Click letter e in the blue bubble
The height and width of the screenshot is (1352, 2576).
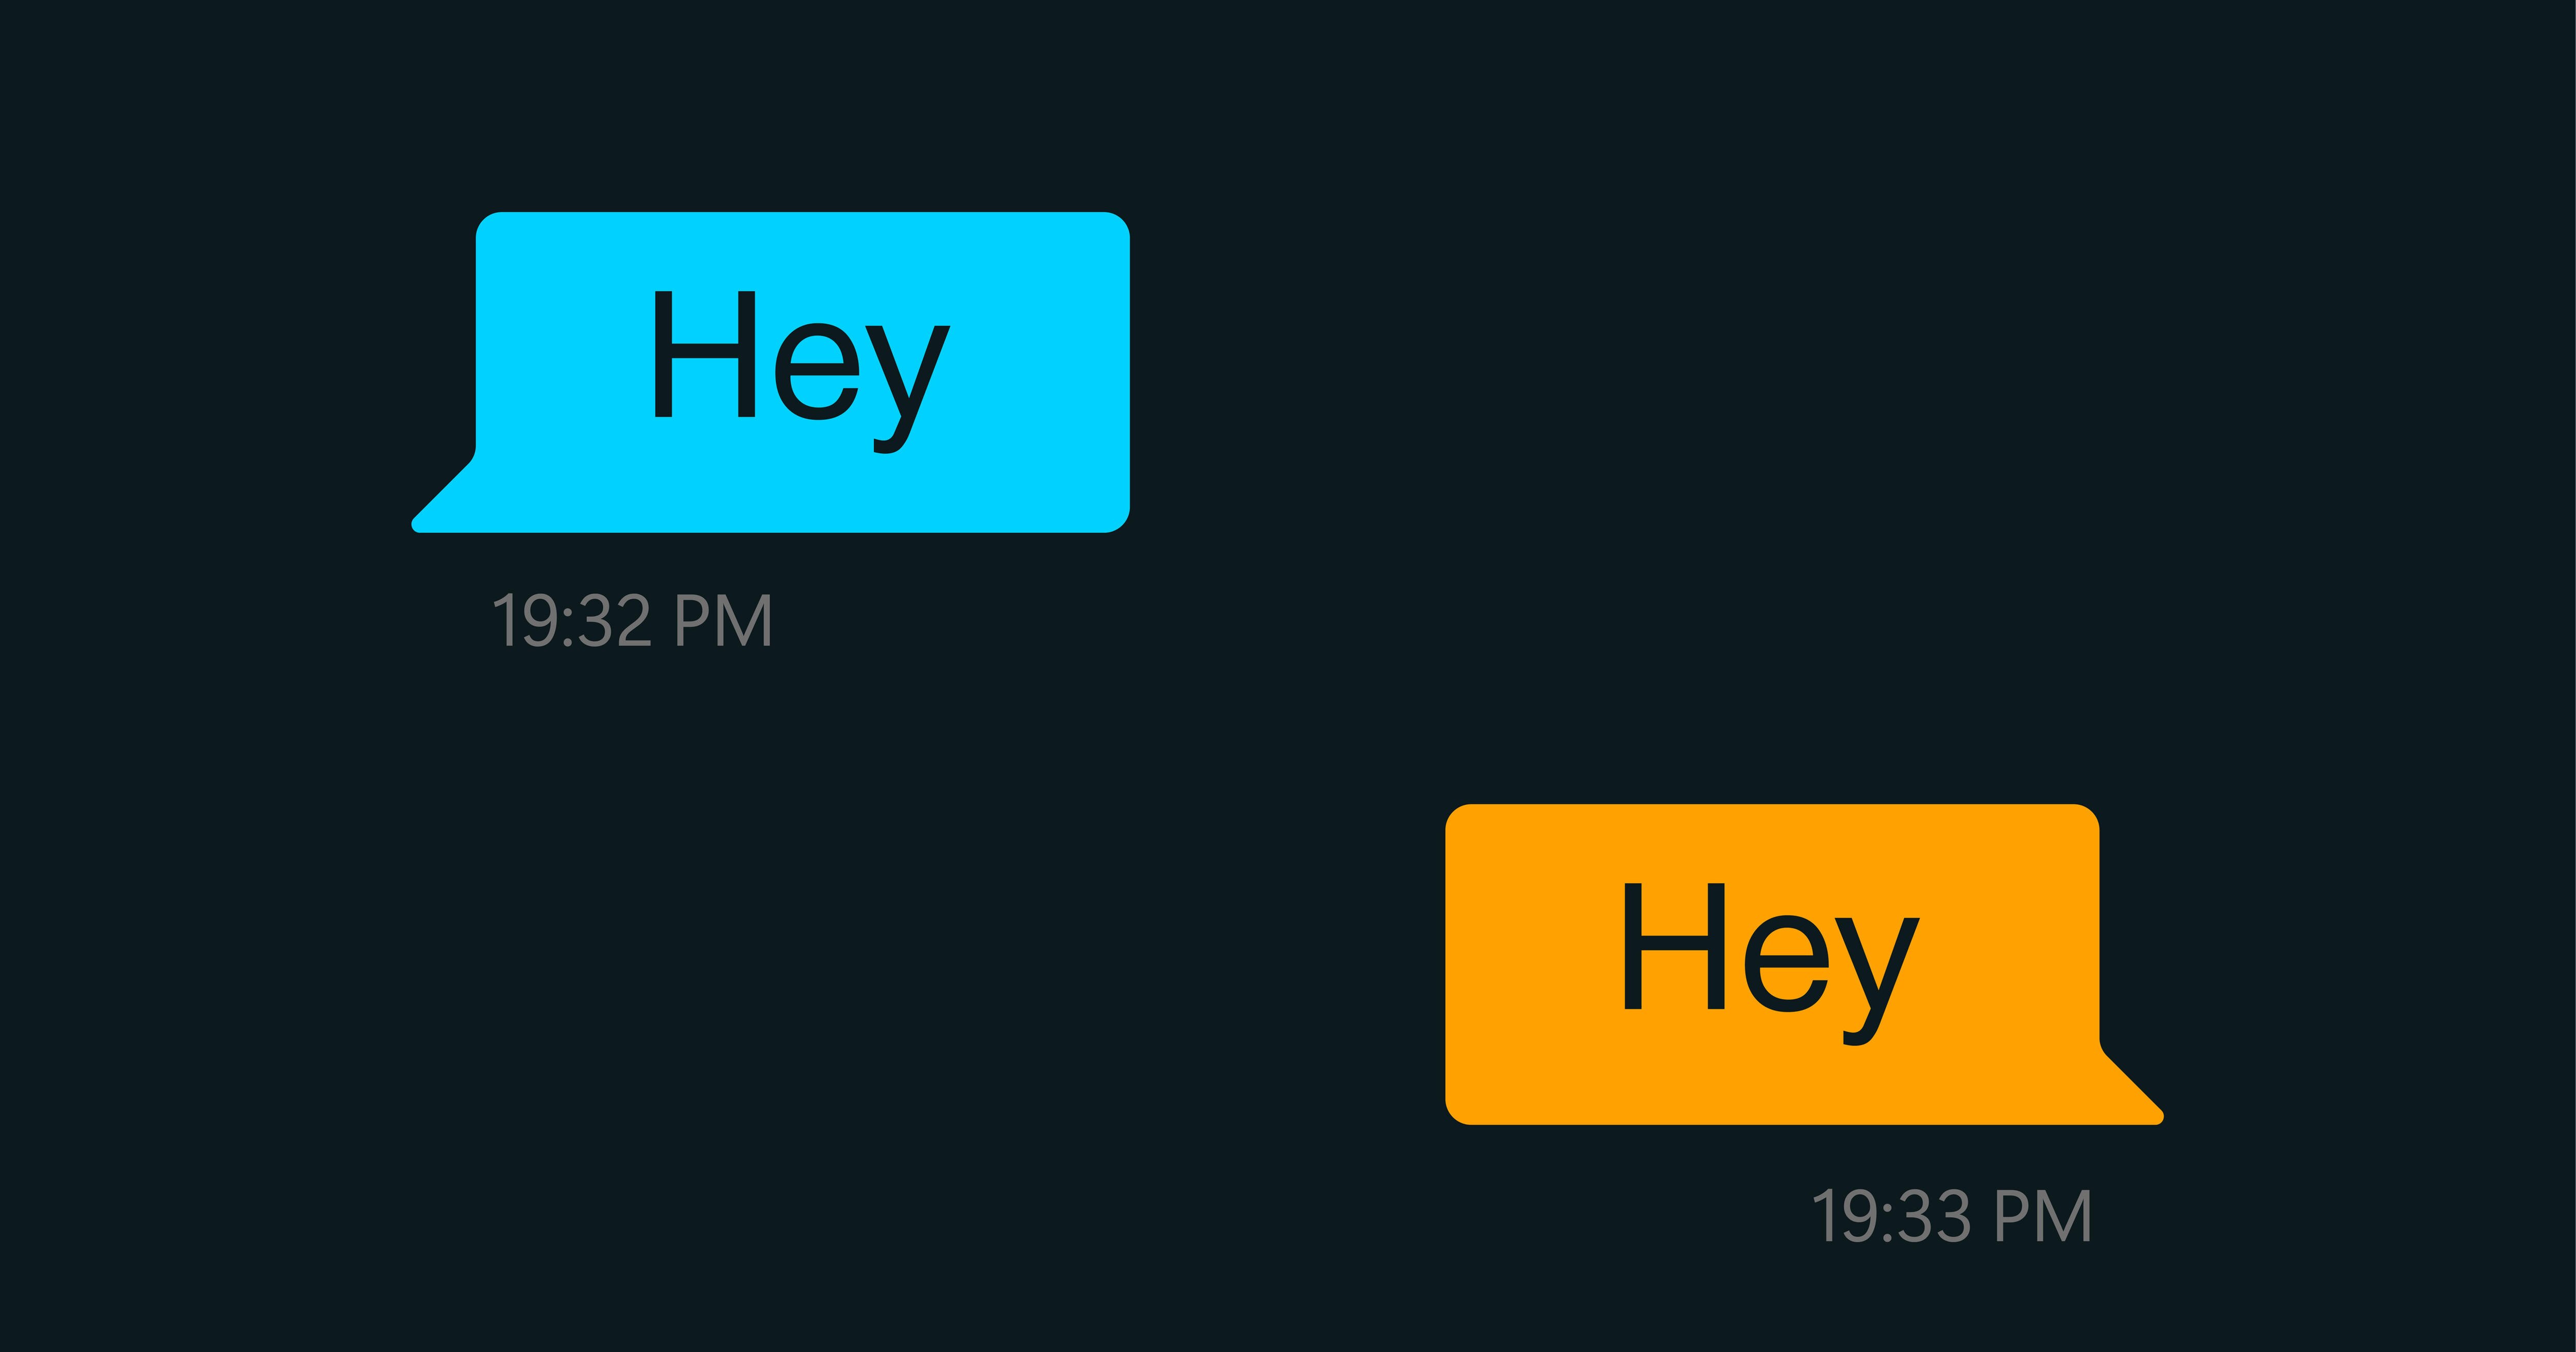click(817, 371)
